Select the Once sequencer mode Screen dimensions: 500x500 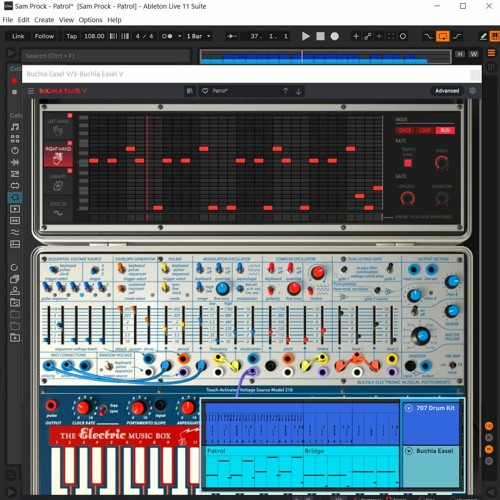[405, 130]
